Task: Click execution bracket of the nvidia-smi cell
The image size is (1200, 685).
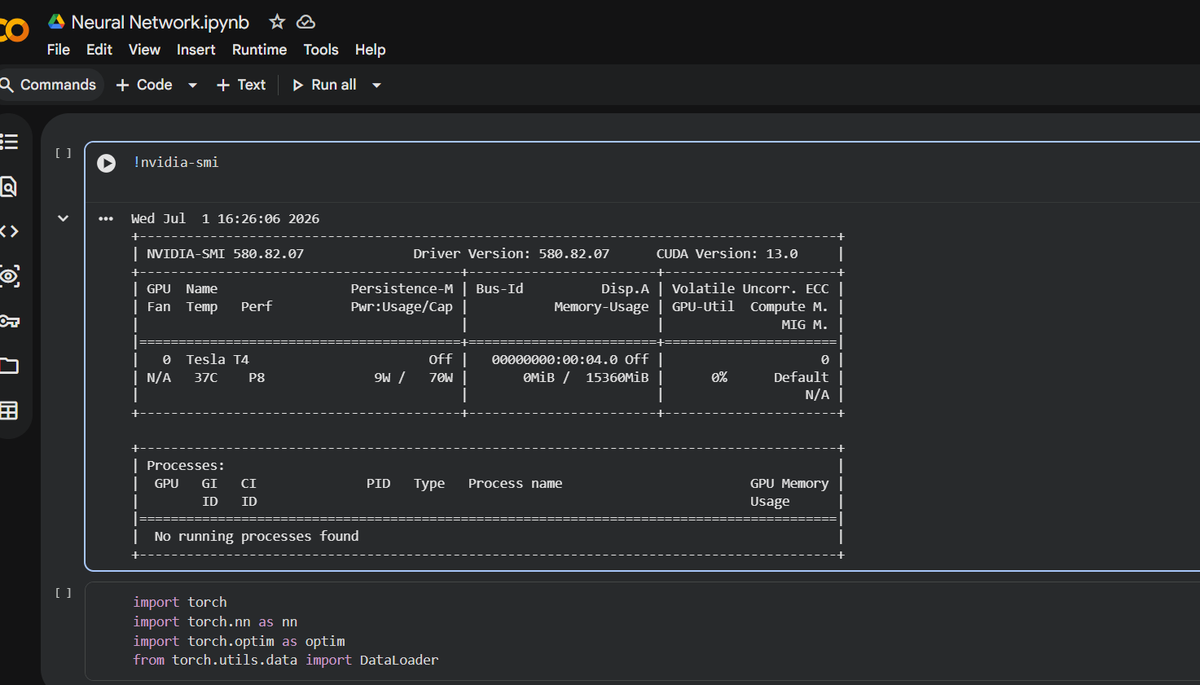Action: click(x=63, y=153)
